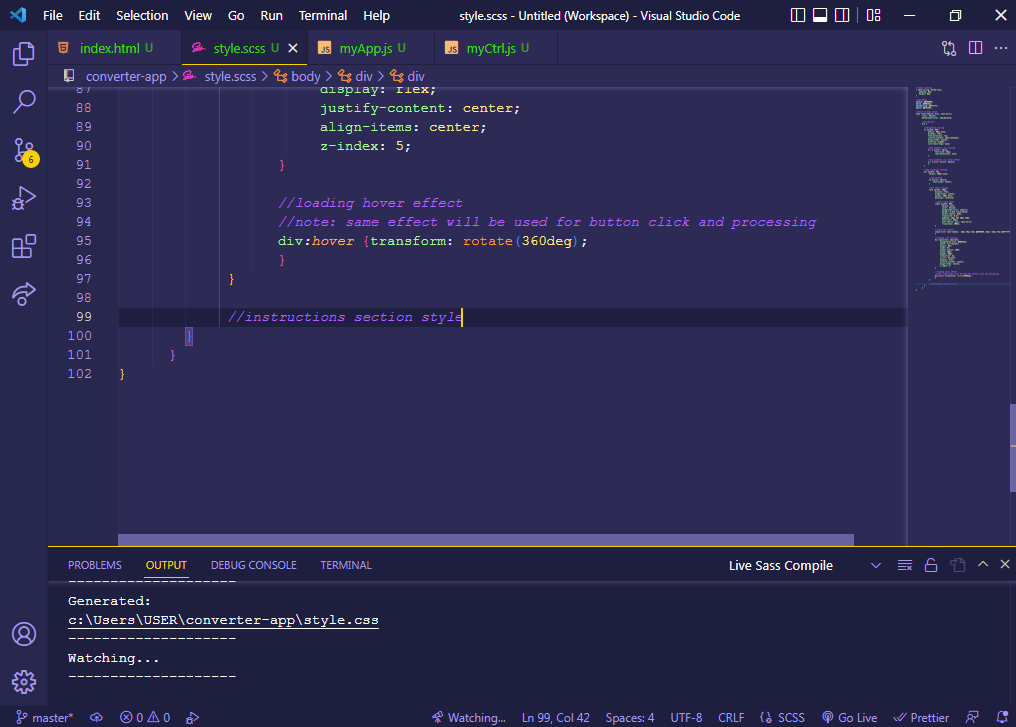Open the Extensions view

click(24, 246)
